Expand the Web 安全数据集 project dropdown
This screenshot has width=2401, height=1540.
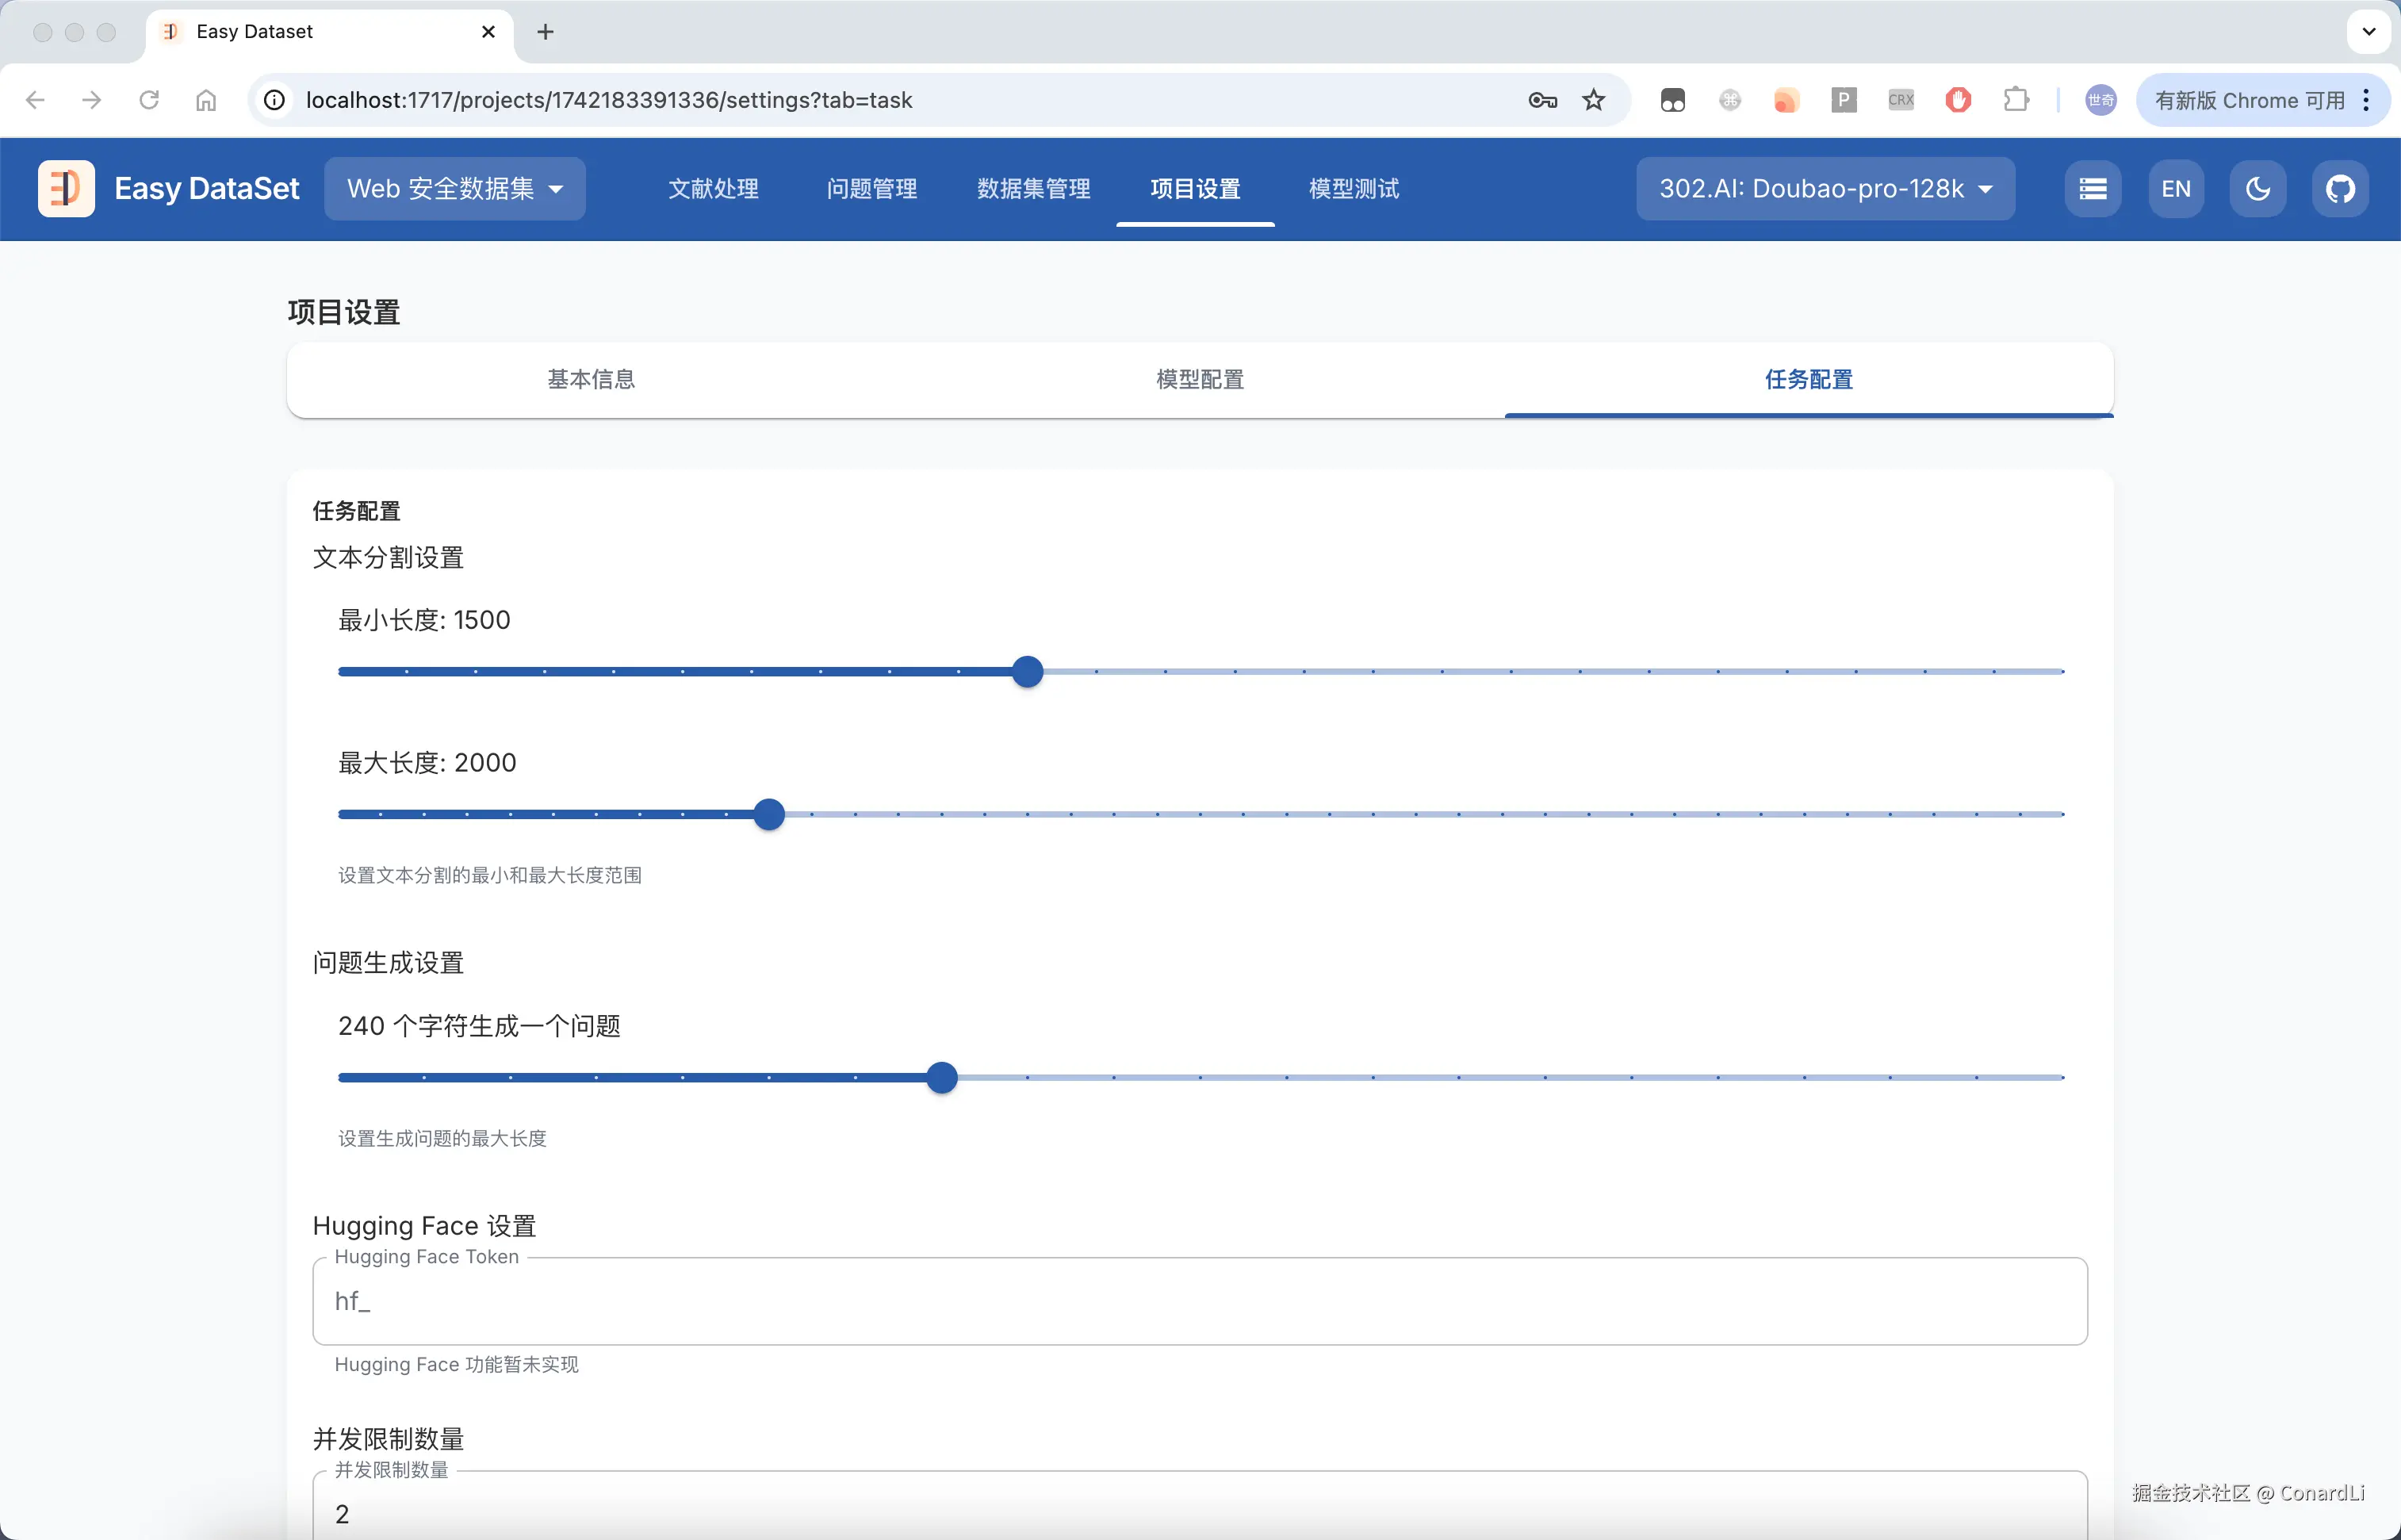click(x=455, y=188)
